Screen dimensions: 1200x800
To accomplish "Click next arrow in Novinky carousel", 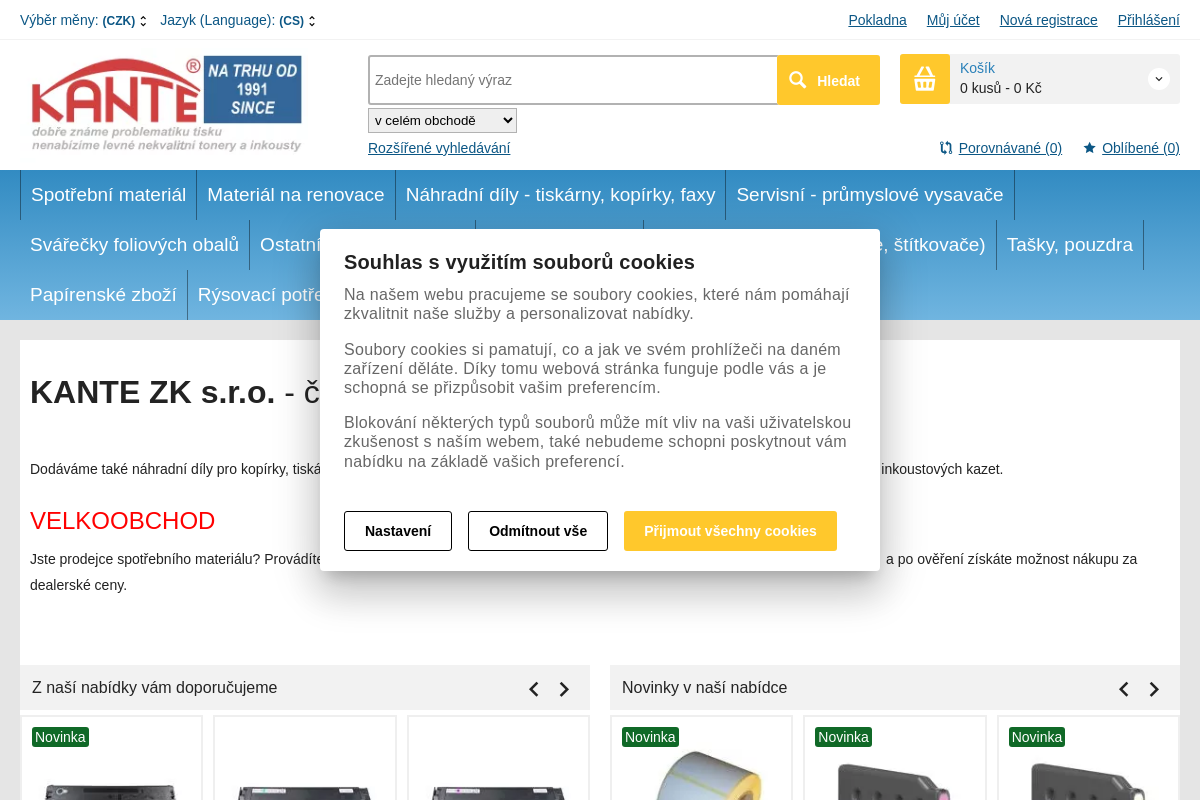I will point(1154,689).
